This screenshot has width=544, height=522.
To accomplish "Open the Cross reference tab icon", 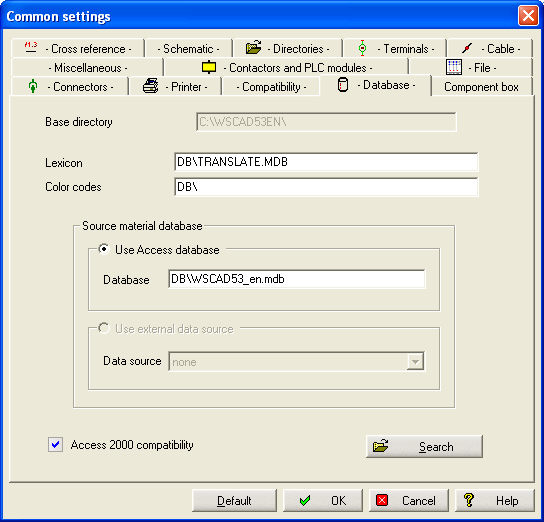I will point(31,47).
